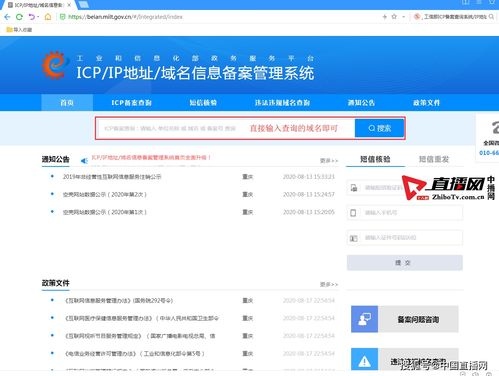This screenshot has height=376, width=499.
Task: Switch to the 短信重发 panel tab
Action: point(434,159)
